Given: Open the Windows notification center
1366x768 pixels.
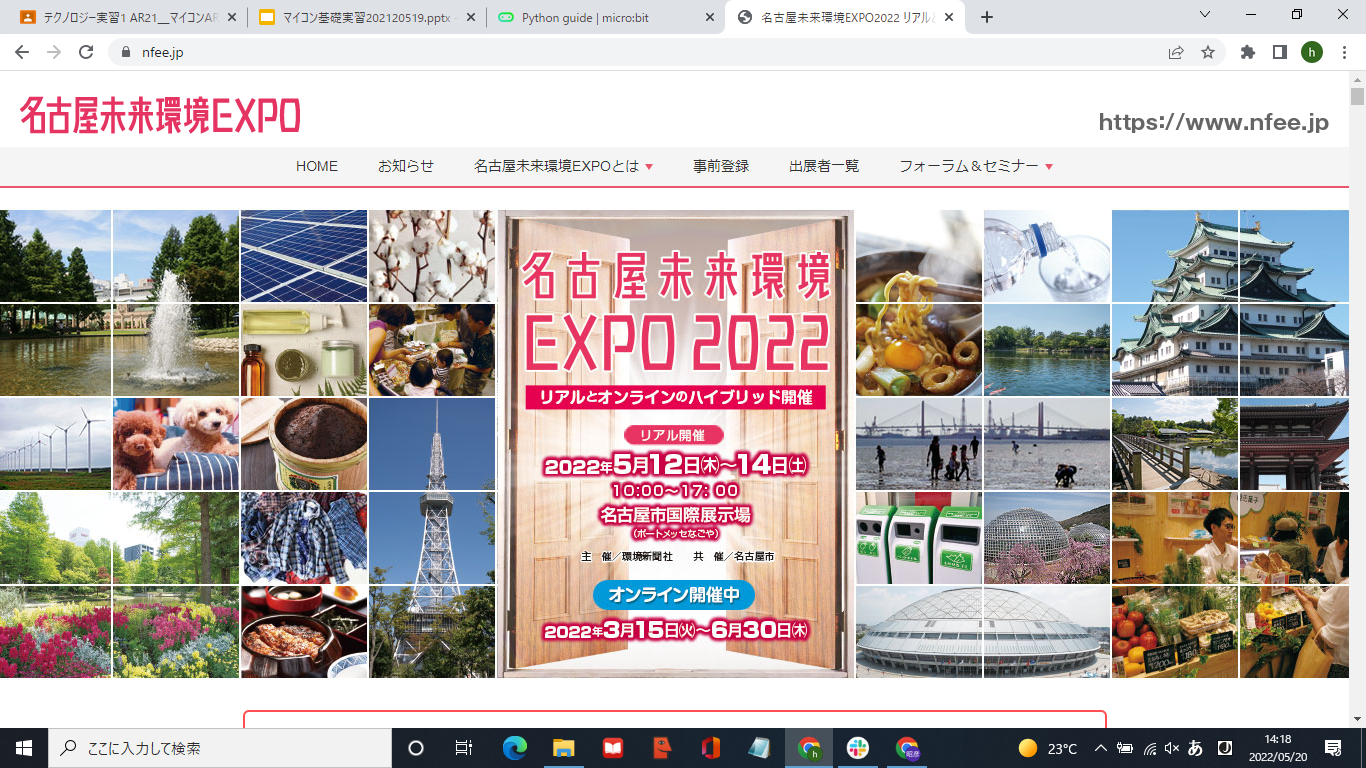Looking at the screenshot, I should [1333, 748].
